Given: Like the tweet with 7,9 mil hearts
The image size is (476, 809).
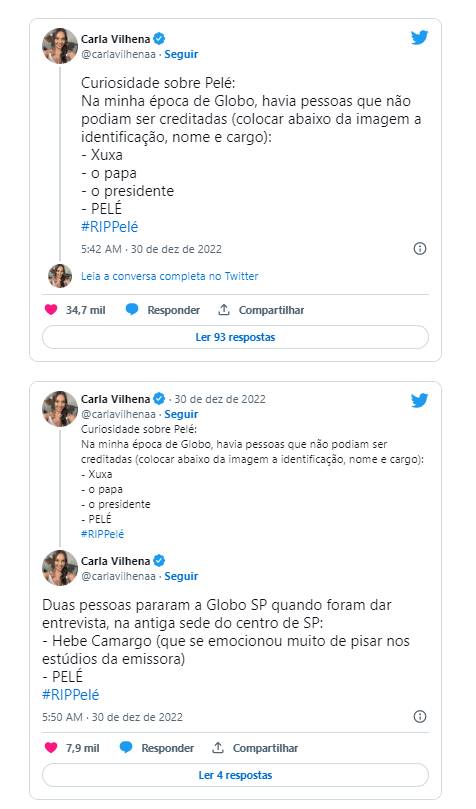Looking at the screenshot, I should [51, 747].
